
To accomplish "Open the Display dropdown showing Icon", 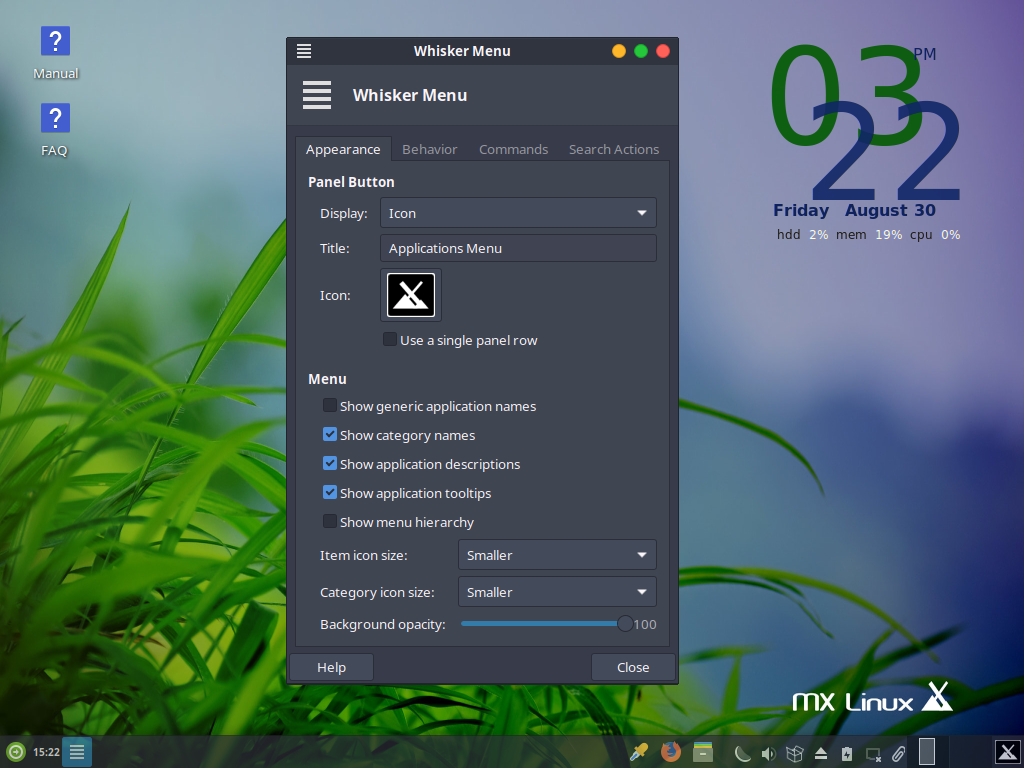I will (x=519, y=213).
